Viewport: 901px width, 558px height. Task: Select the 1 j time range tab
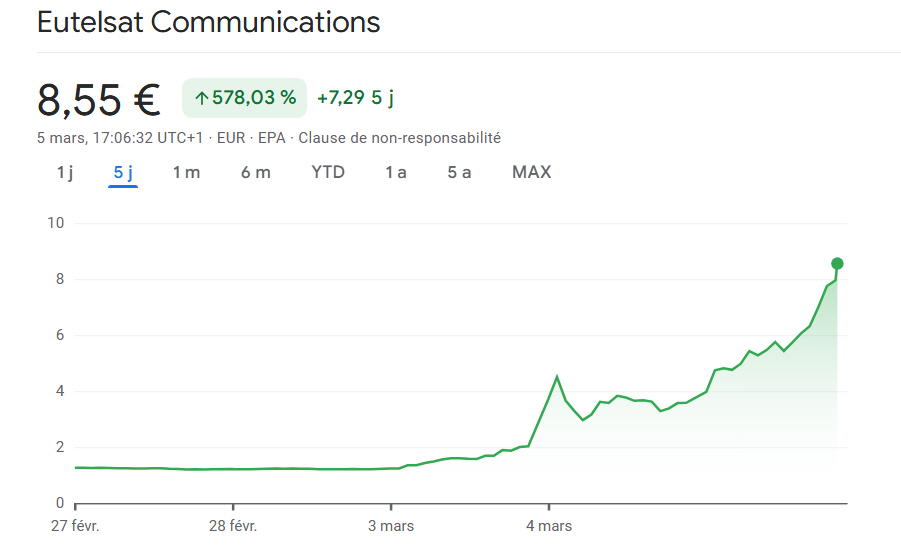click(x=65, y=172)
